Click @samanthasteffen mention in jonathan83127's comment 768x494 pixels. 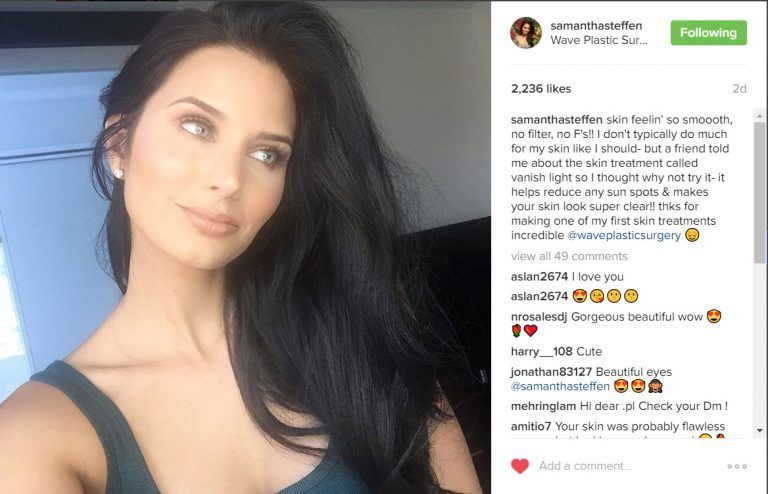560,386
